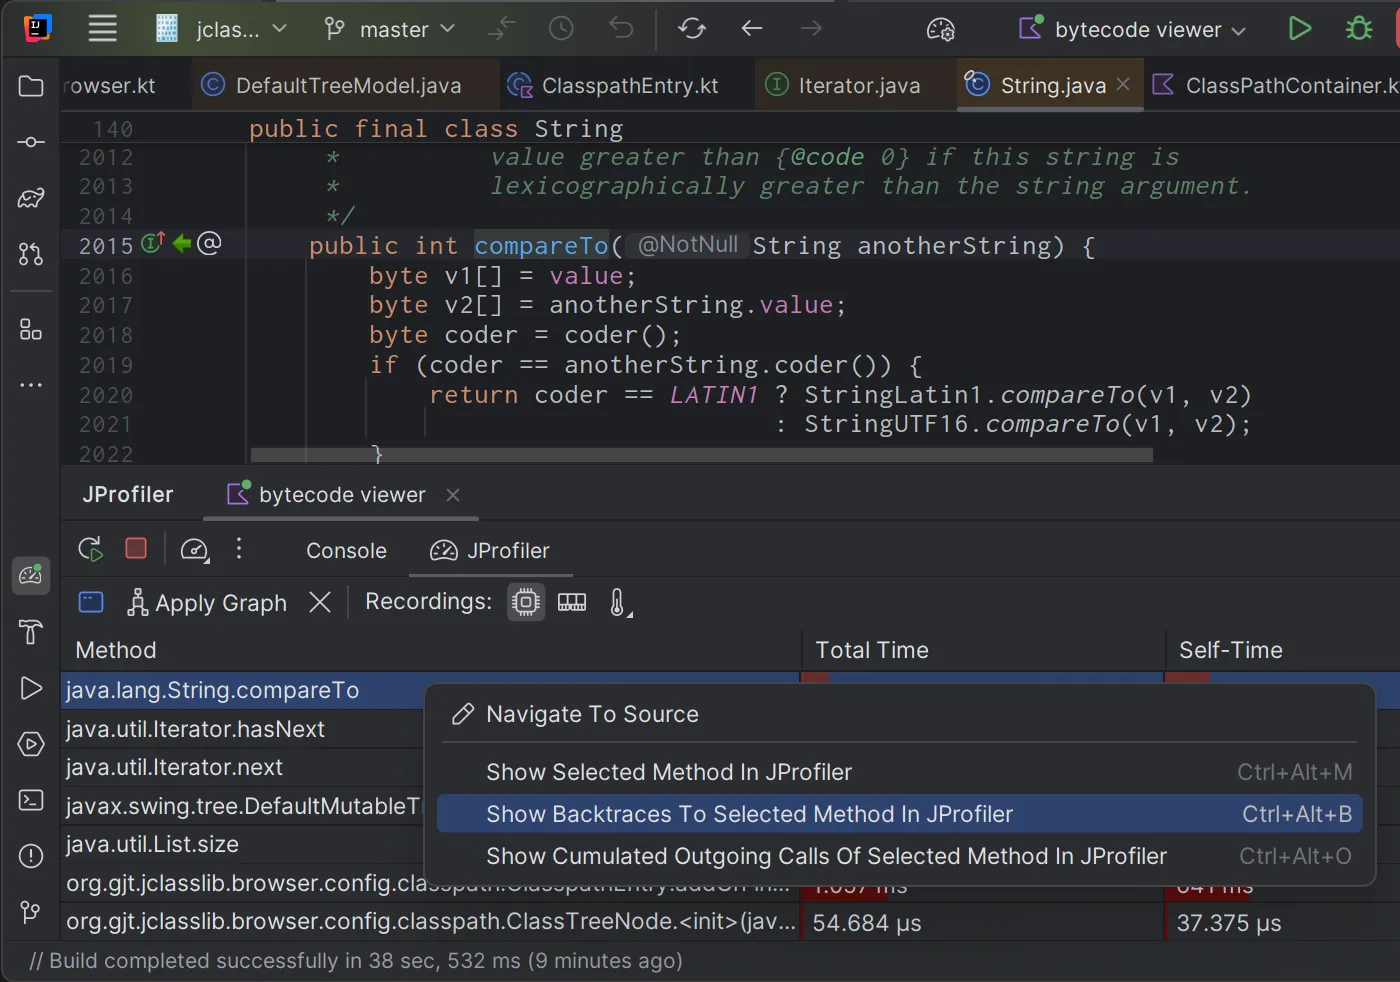
Task: Open the profiler gauge dropdown in run toolbar
Action: pyautogui.click(x=194, y=550)
